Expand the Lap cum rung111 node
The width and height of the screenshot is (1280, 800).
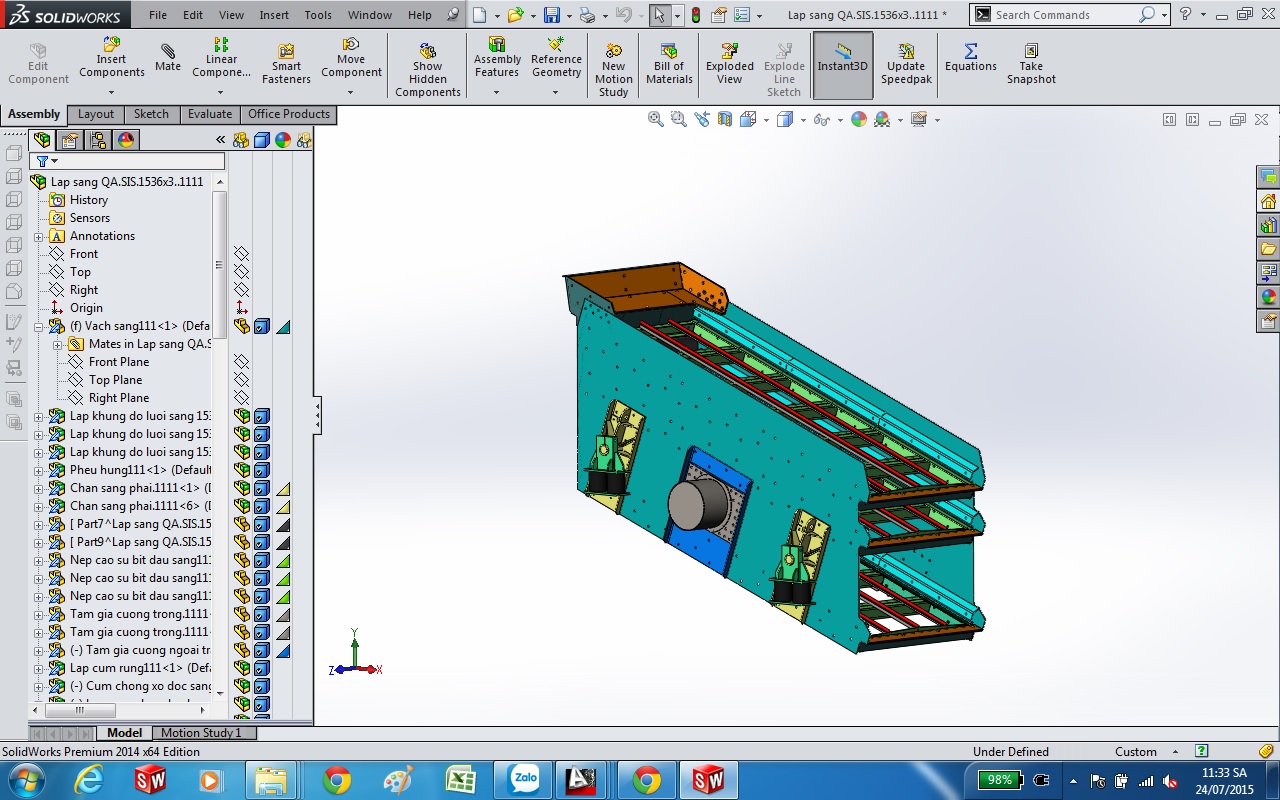(x=39, y=668)
